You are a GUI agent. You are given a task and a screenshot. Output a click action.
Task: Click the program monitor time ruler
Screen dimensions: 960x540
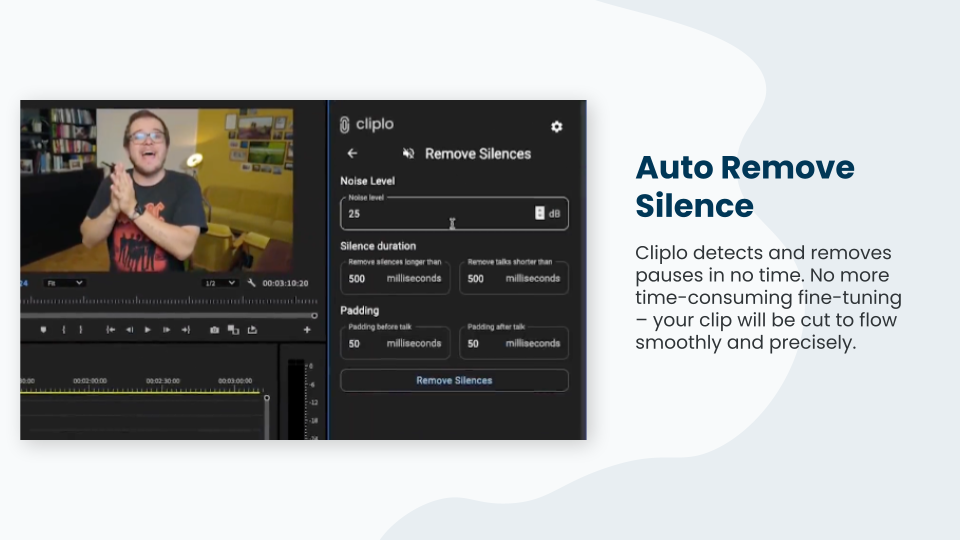pyautogui.click(x=169, y=301)
